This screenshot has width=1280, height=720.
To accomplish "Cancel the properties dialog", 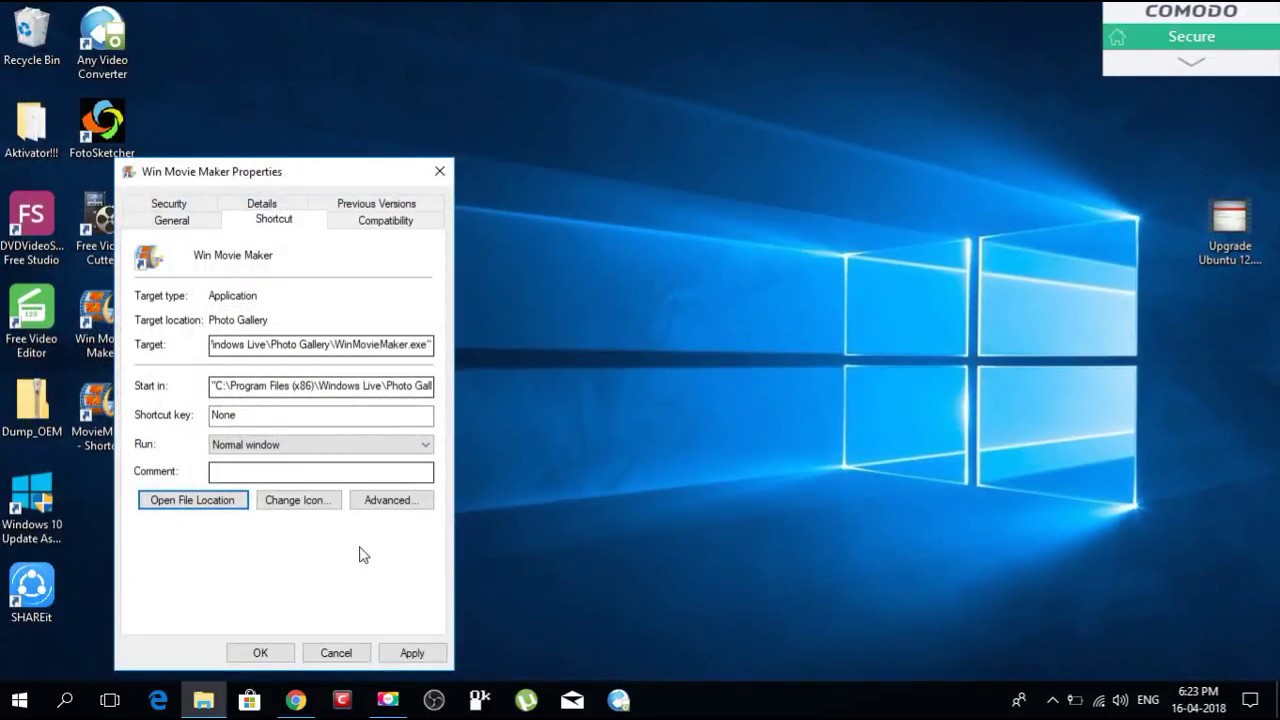I will [336, 653].
